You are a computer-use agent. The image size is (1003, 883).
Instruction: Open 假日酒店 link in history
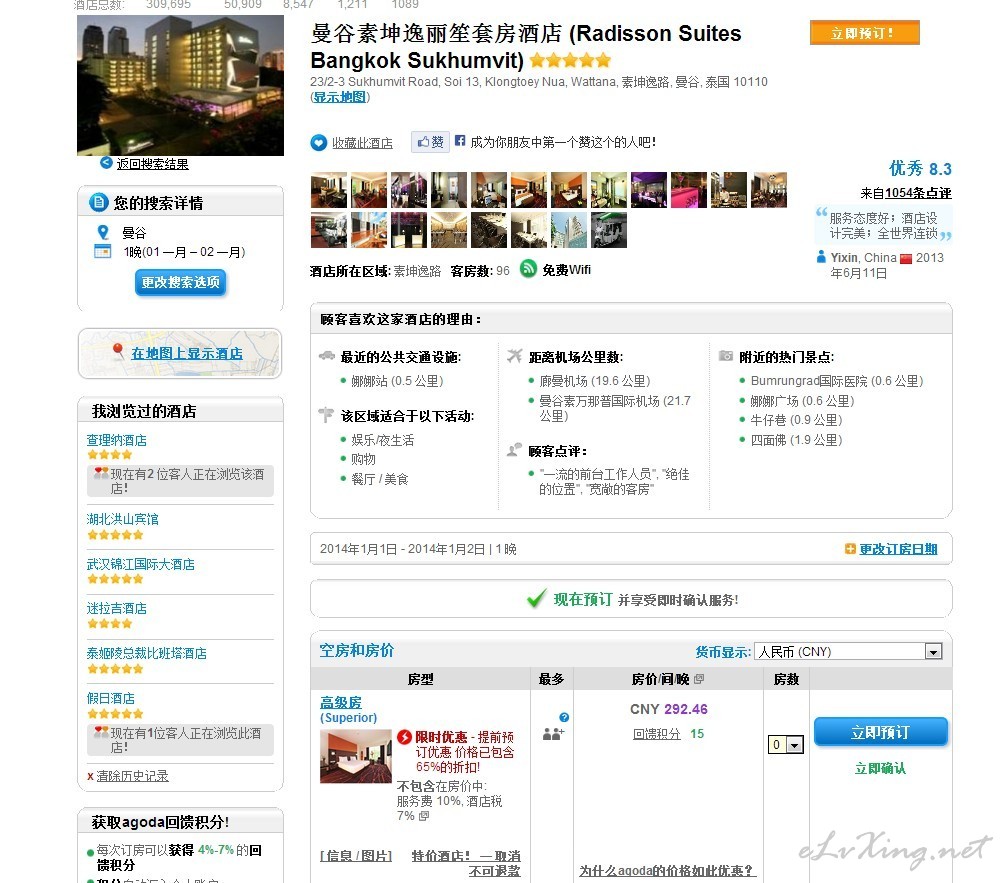pos(111,698)
